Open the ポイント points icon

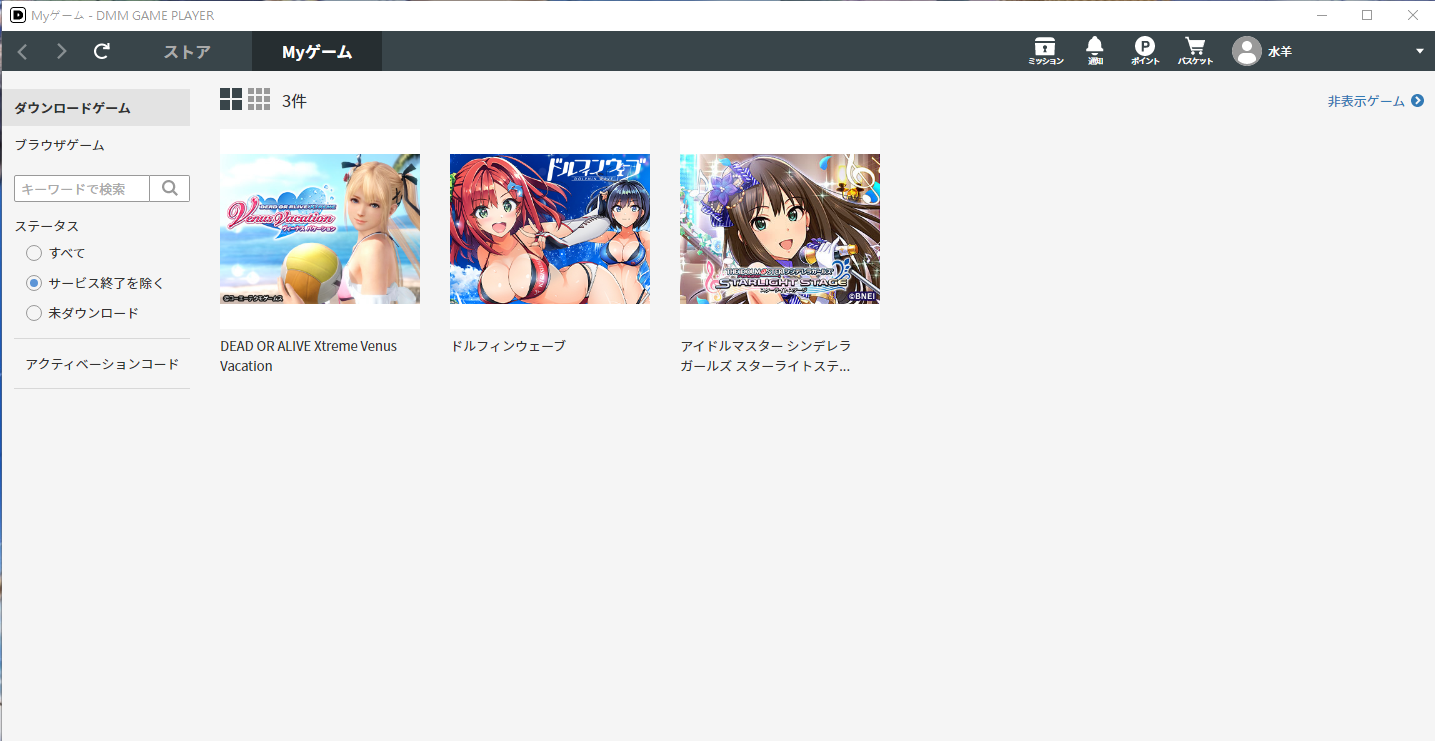point(1145,51)
